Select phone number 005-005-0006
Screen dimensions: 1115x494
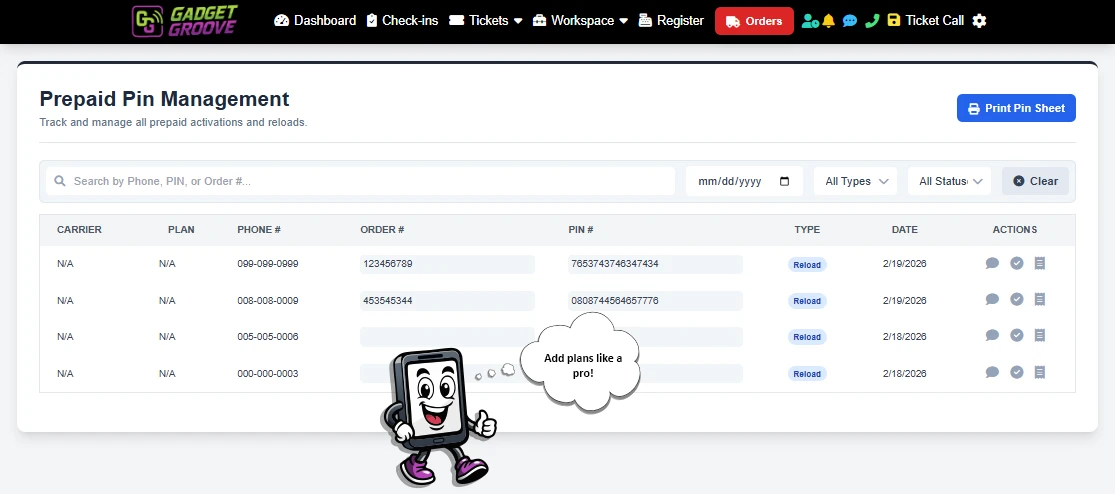267,337
